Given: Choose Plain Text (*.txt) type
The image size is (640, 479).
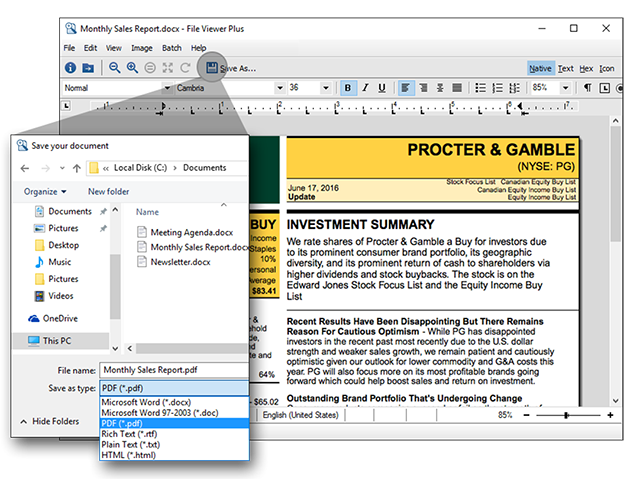Looking at the screenshot, I should pos(174,444).
